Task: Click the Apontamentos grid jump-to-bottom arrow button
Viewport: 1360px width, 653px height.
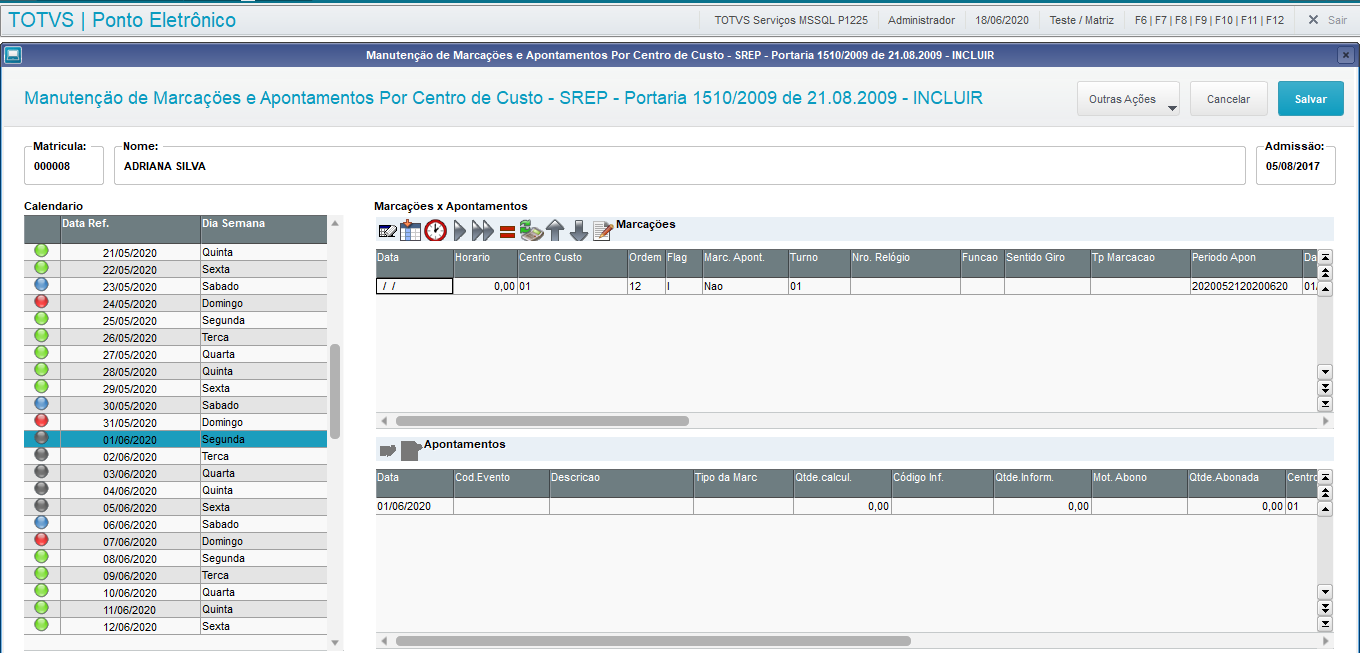Action: click(1325, 624)
